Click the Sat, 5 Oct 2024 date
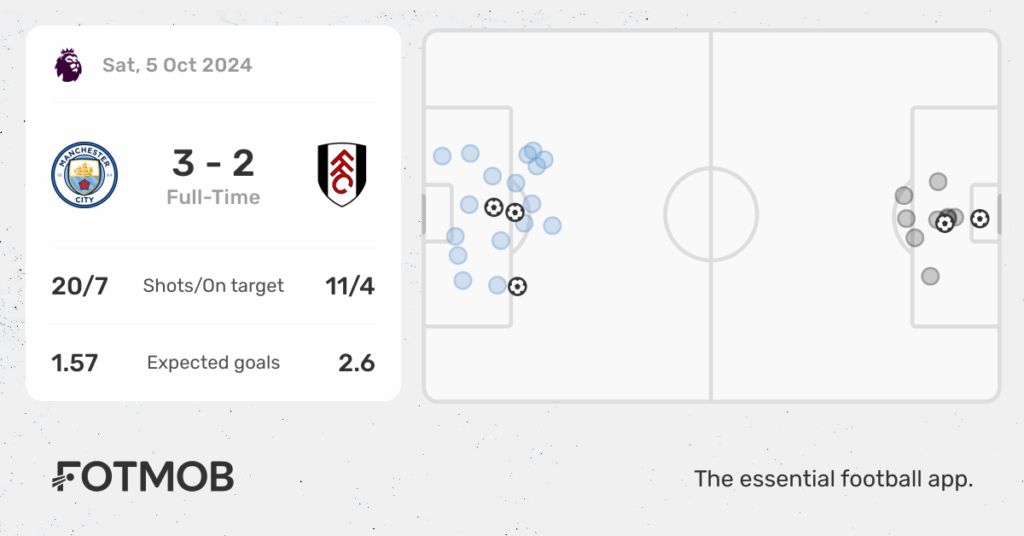This screenshot has height=536, width=1024. (177, 65)
